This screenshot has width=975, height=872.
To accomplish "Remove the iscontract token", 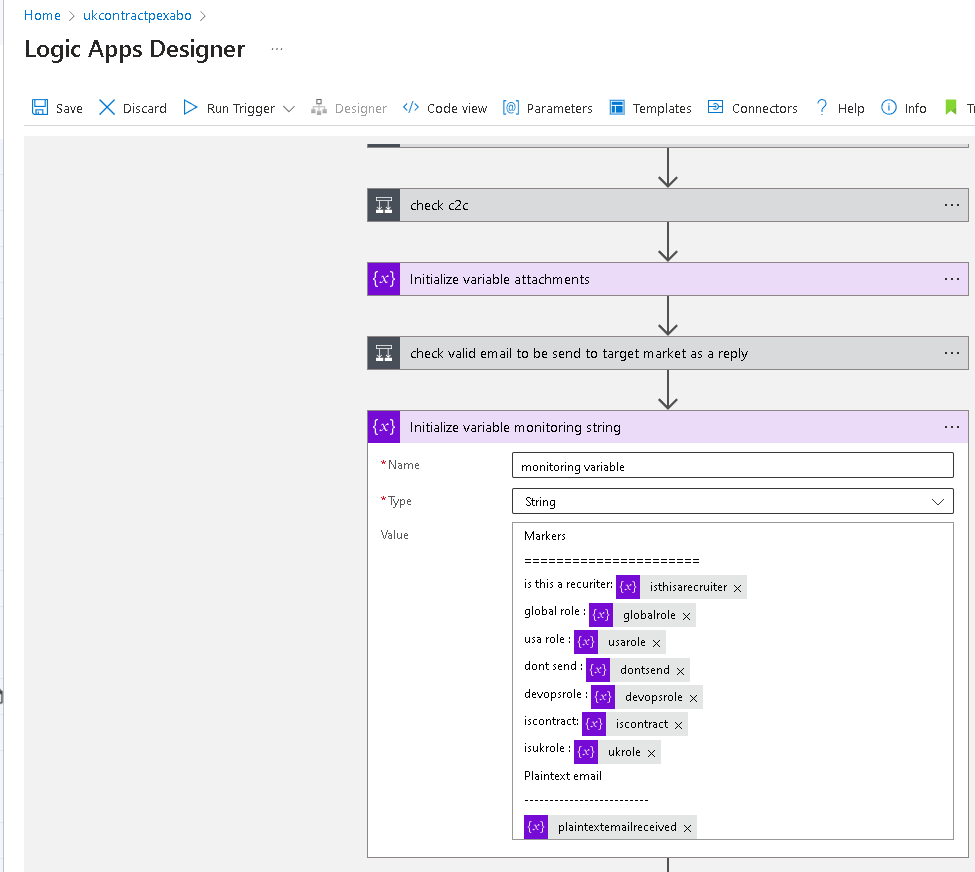I will point(678,725).
